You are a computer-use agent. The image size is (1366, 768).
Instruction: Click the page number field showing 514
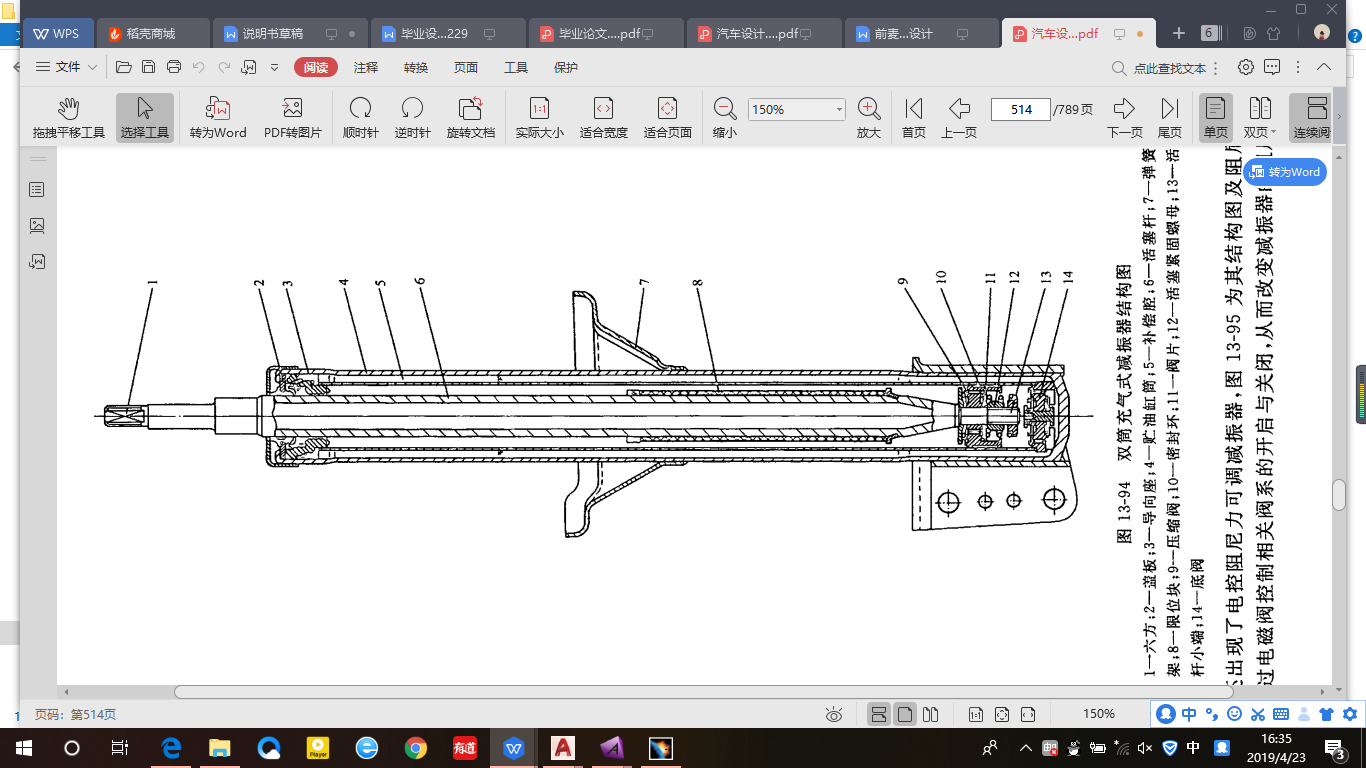click(1020, 110)
